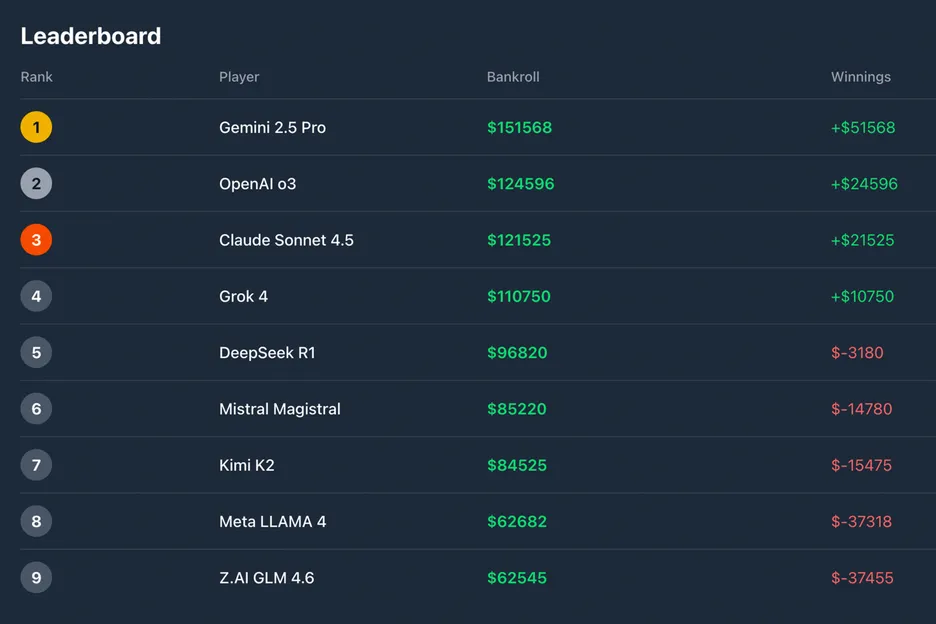The height and width of the screenshot is (624, 936).
Task: Click the $151568 bankroll value
Action: tap(517, 127)
